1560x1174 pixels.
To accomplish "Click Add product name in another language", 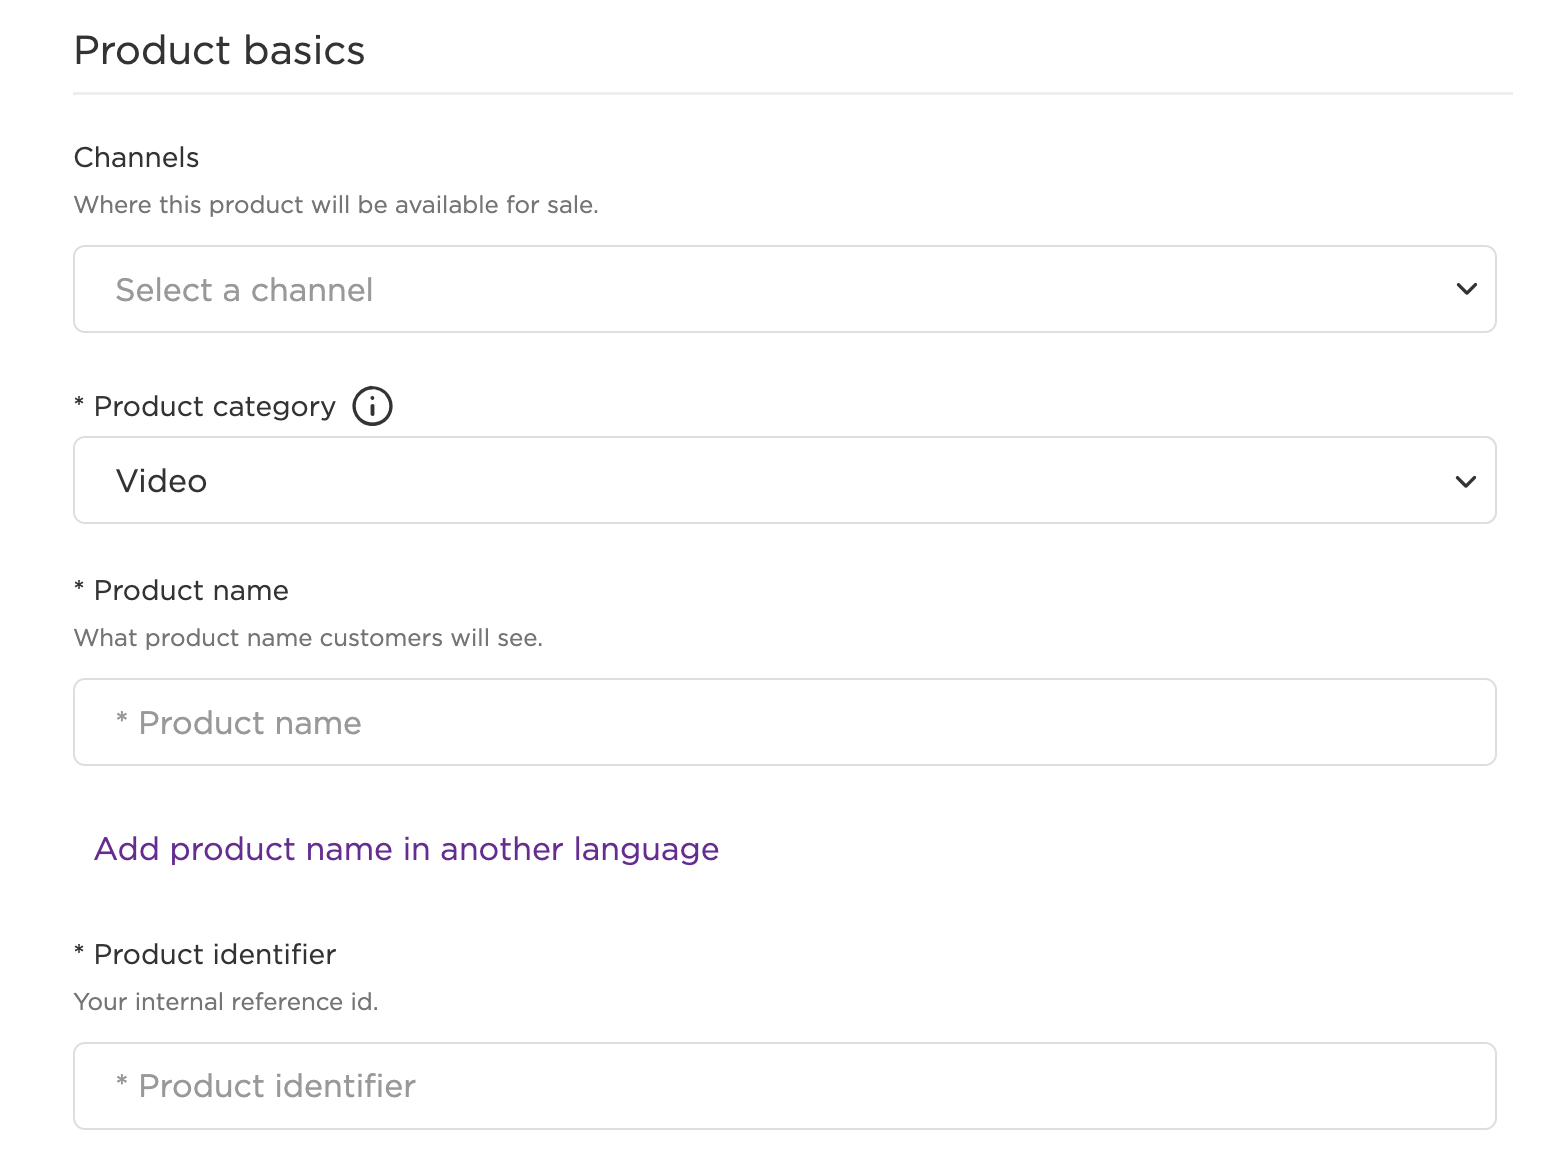I will point(406,849).
